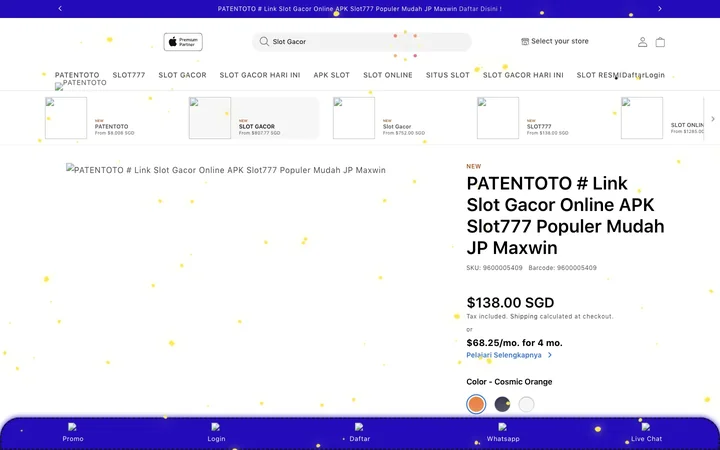Screen dimensions: 720x450
Task: Click the Promo icon in bottom bar
Action: pos(73,428)
